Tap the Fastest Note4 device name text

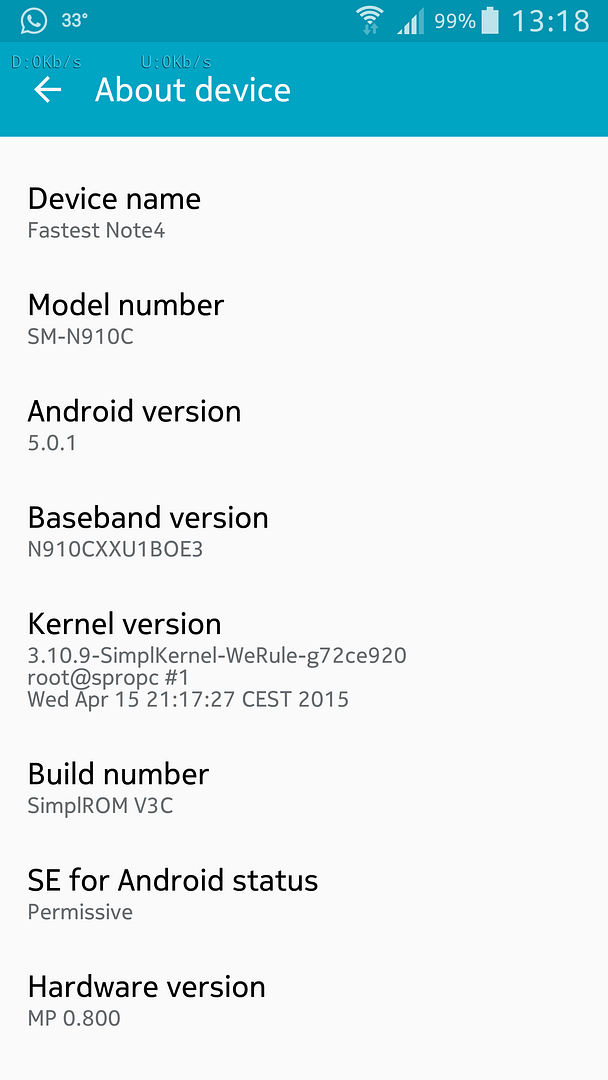click(96, 230)
